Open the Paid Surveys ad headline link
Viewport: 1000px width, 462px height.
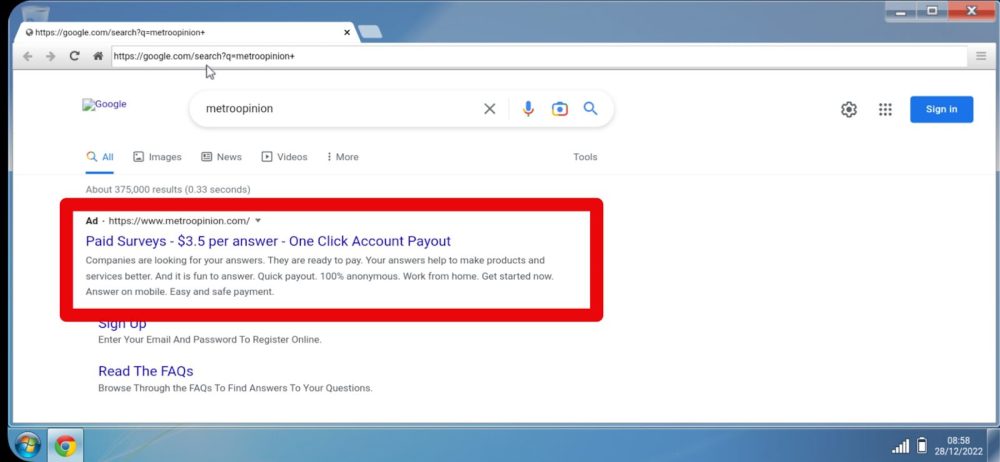[268, 241]
